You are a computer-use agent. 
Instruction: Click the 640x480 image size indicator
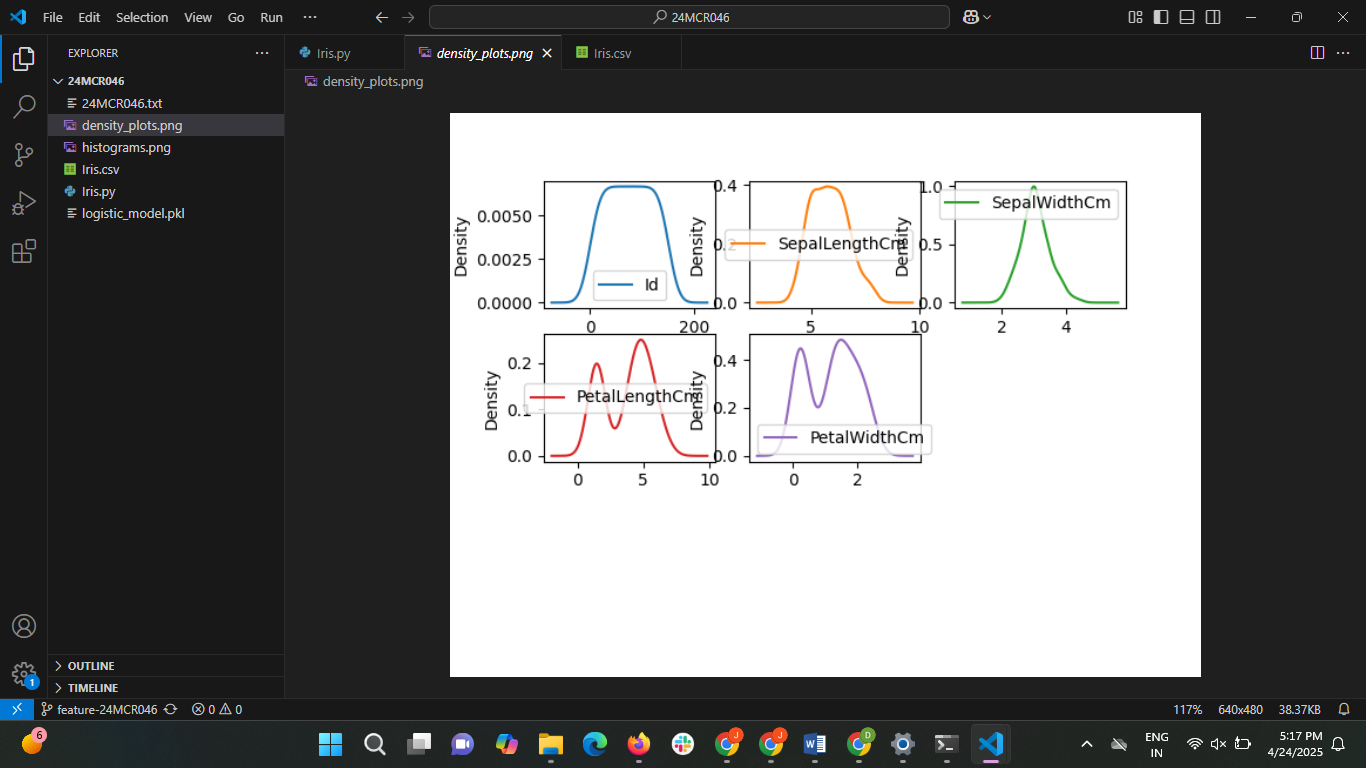coord(1240,709)
